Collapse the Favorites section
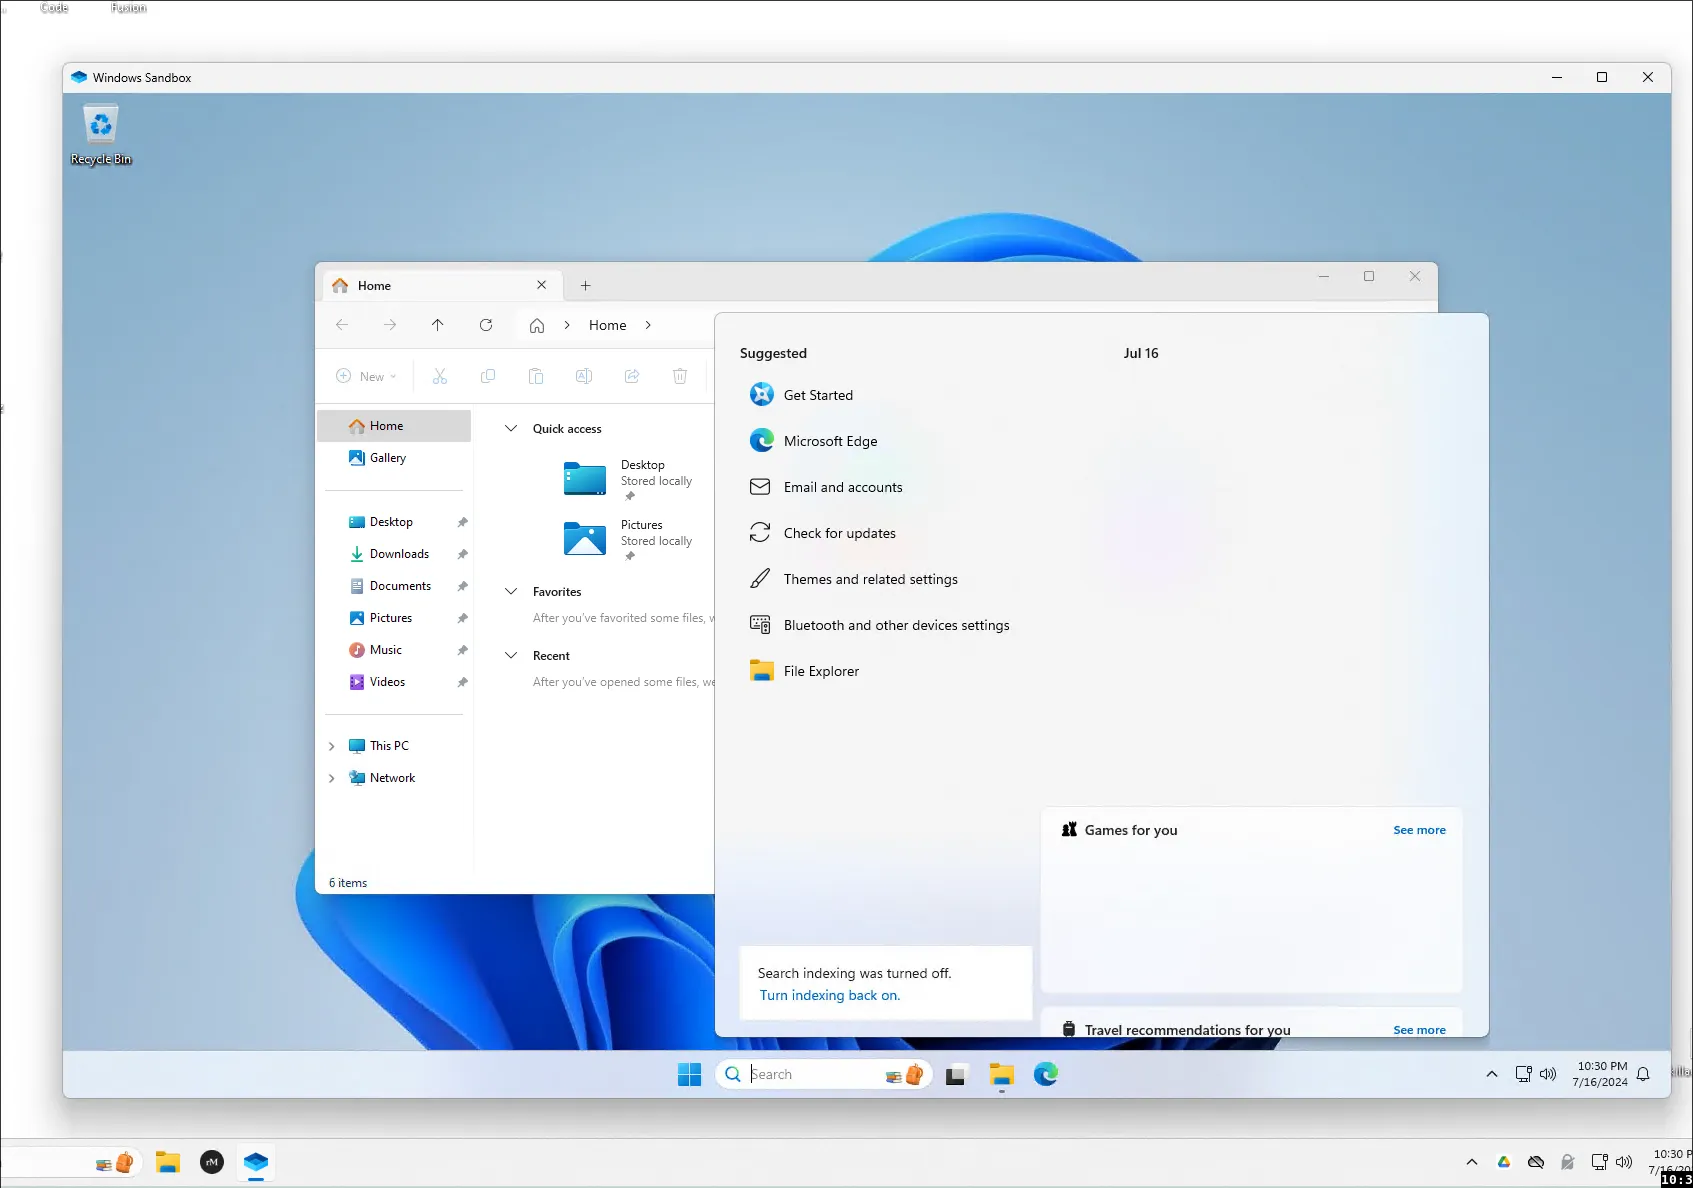The width and height of the screenshot is (1693, 1189). click(511, 592)
